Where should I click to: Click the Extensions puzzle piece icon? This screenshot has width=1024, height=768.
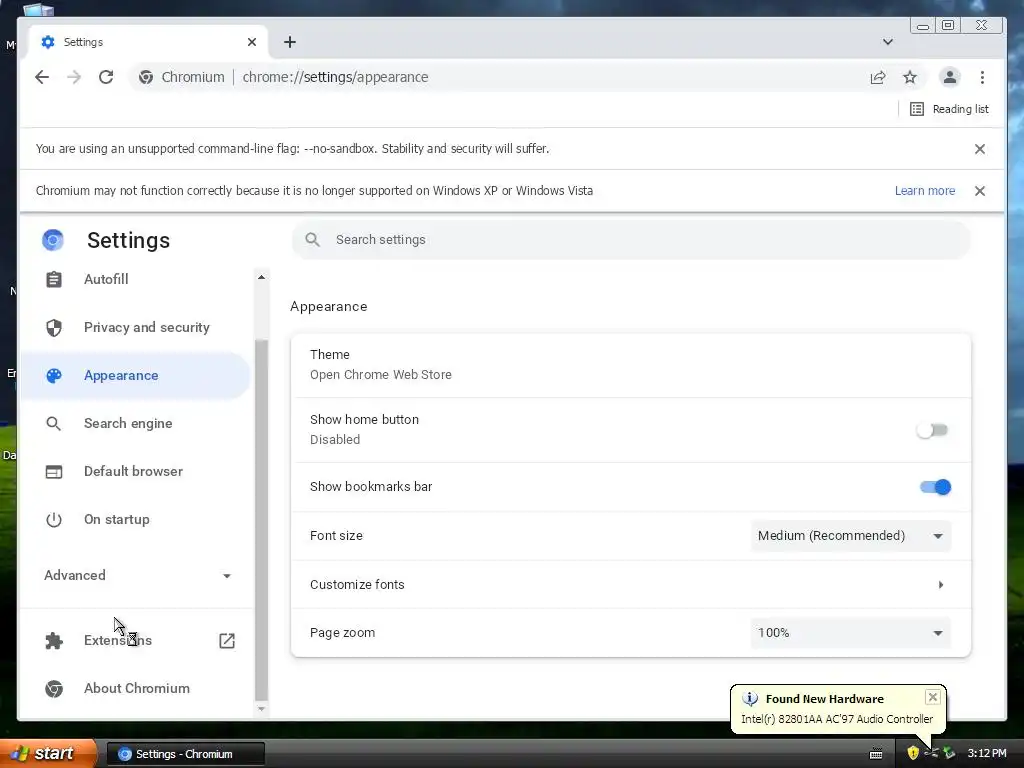click(54, 641)
